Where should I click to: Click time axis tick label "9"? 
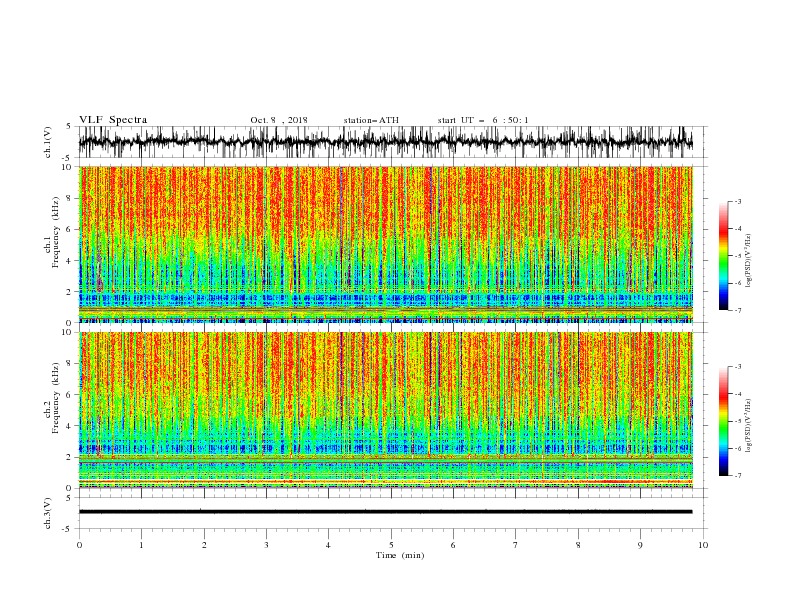pos(640,545)
